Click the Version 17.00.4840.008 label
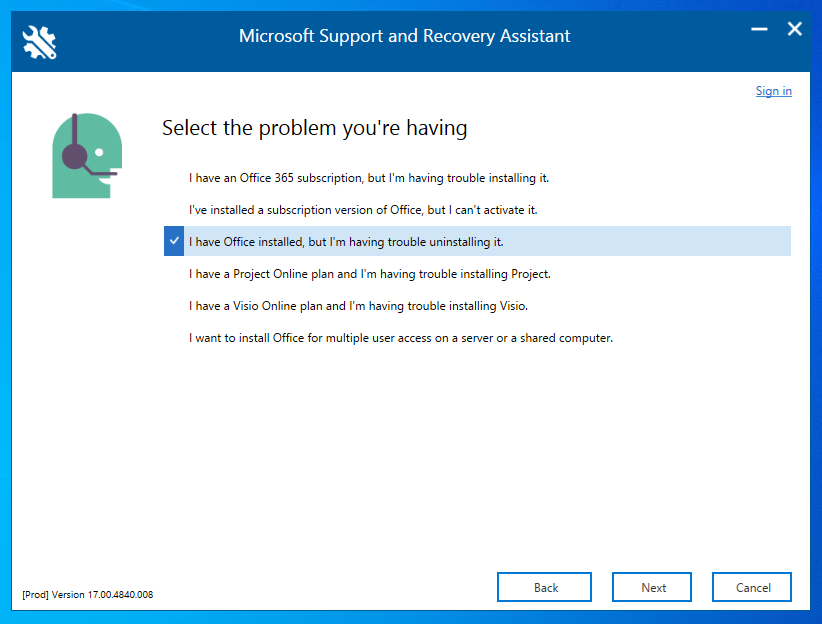Screen dimensions: 822x624 (87, 595)
